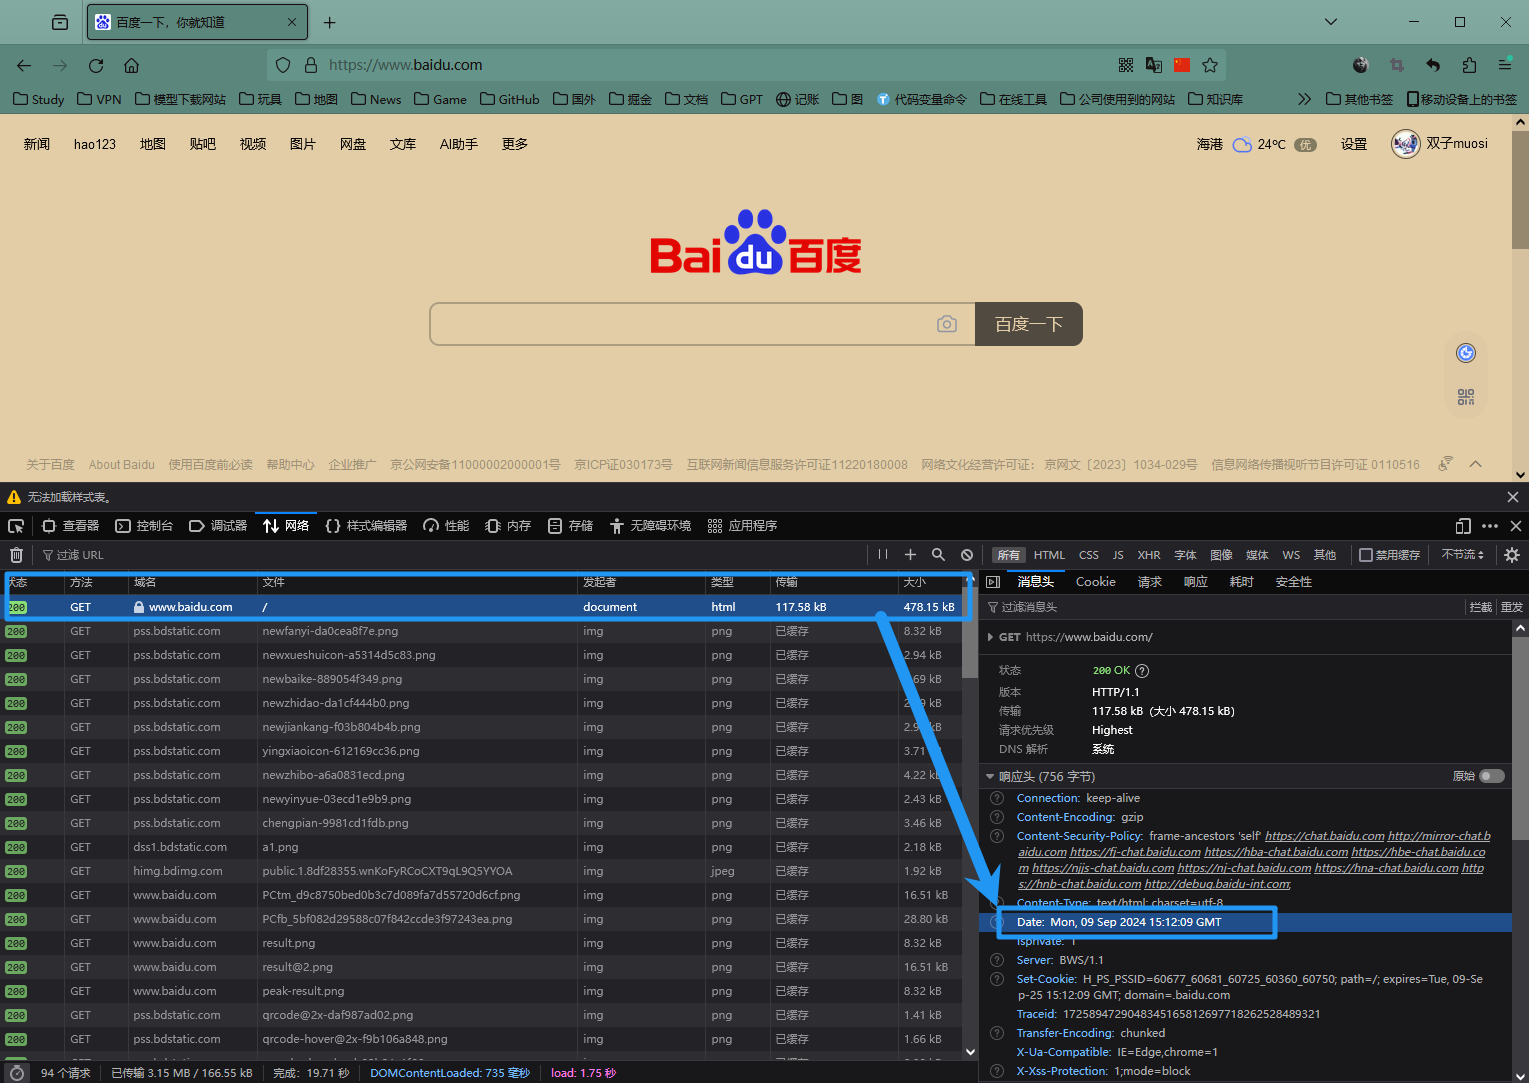Click the Baidu camera image search icon
The image size is (1529, 1083).
(x=947, y=324)
